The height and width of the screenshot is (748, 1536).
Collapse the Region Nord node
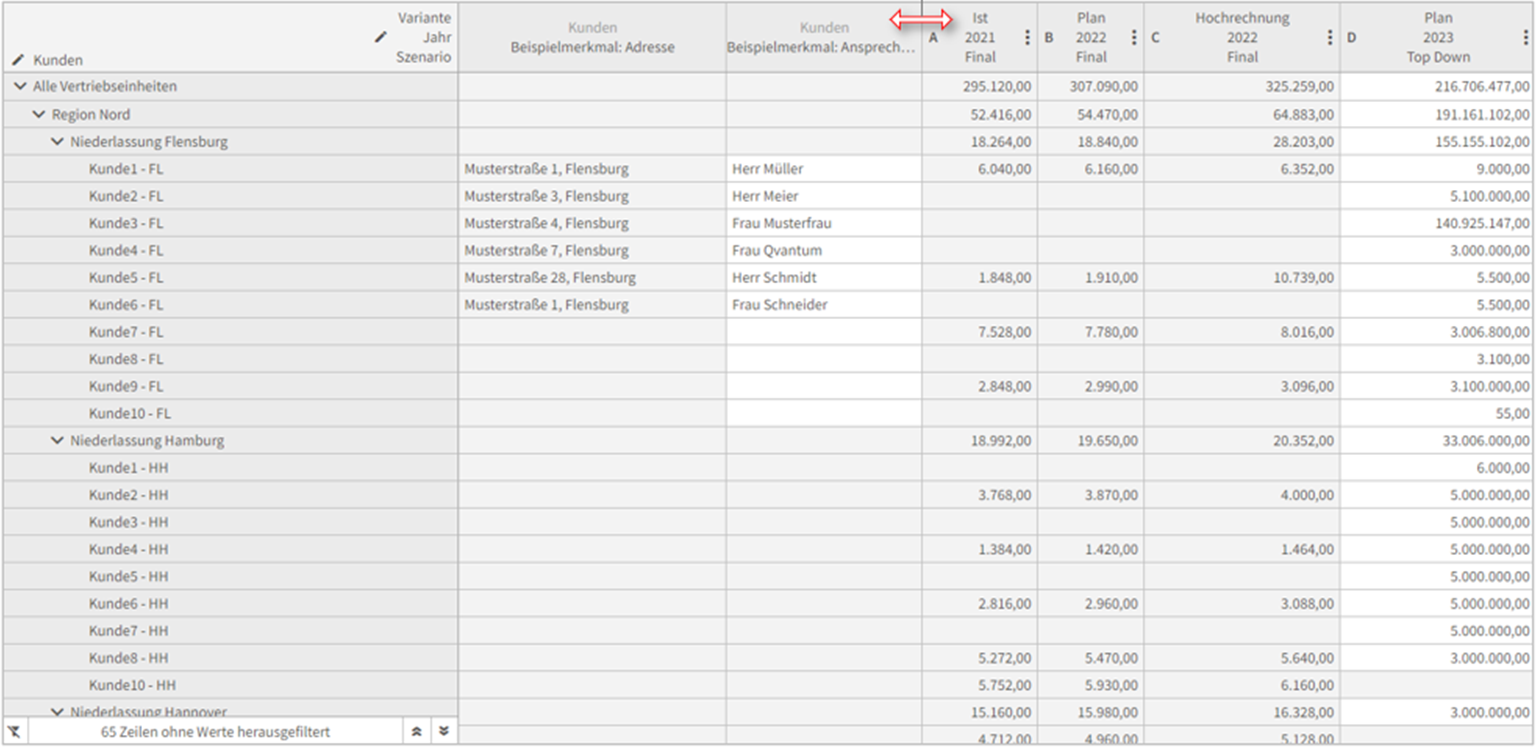pos(39,114)
